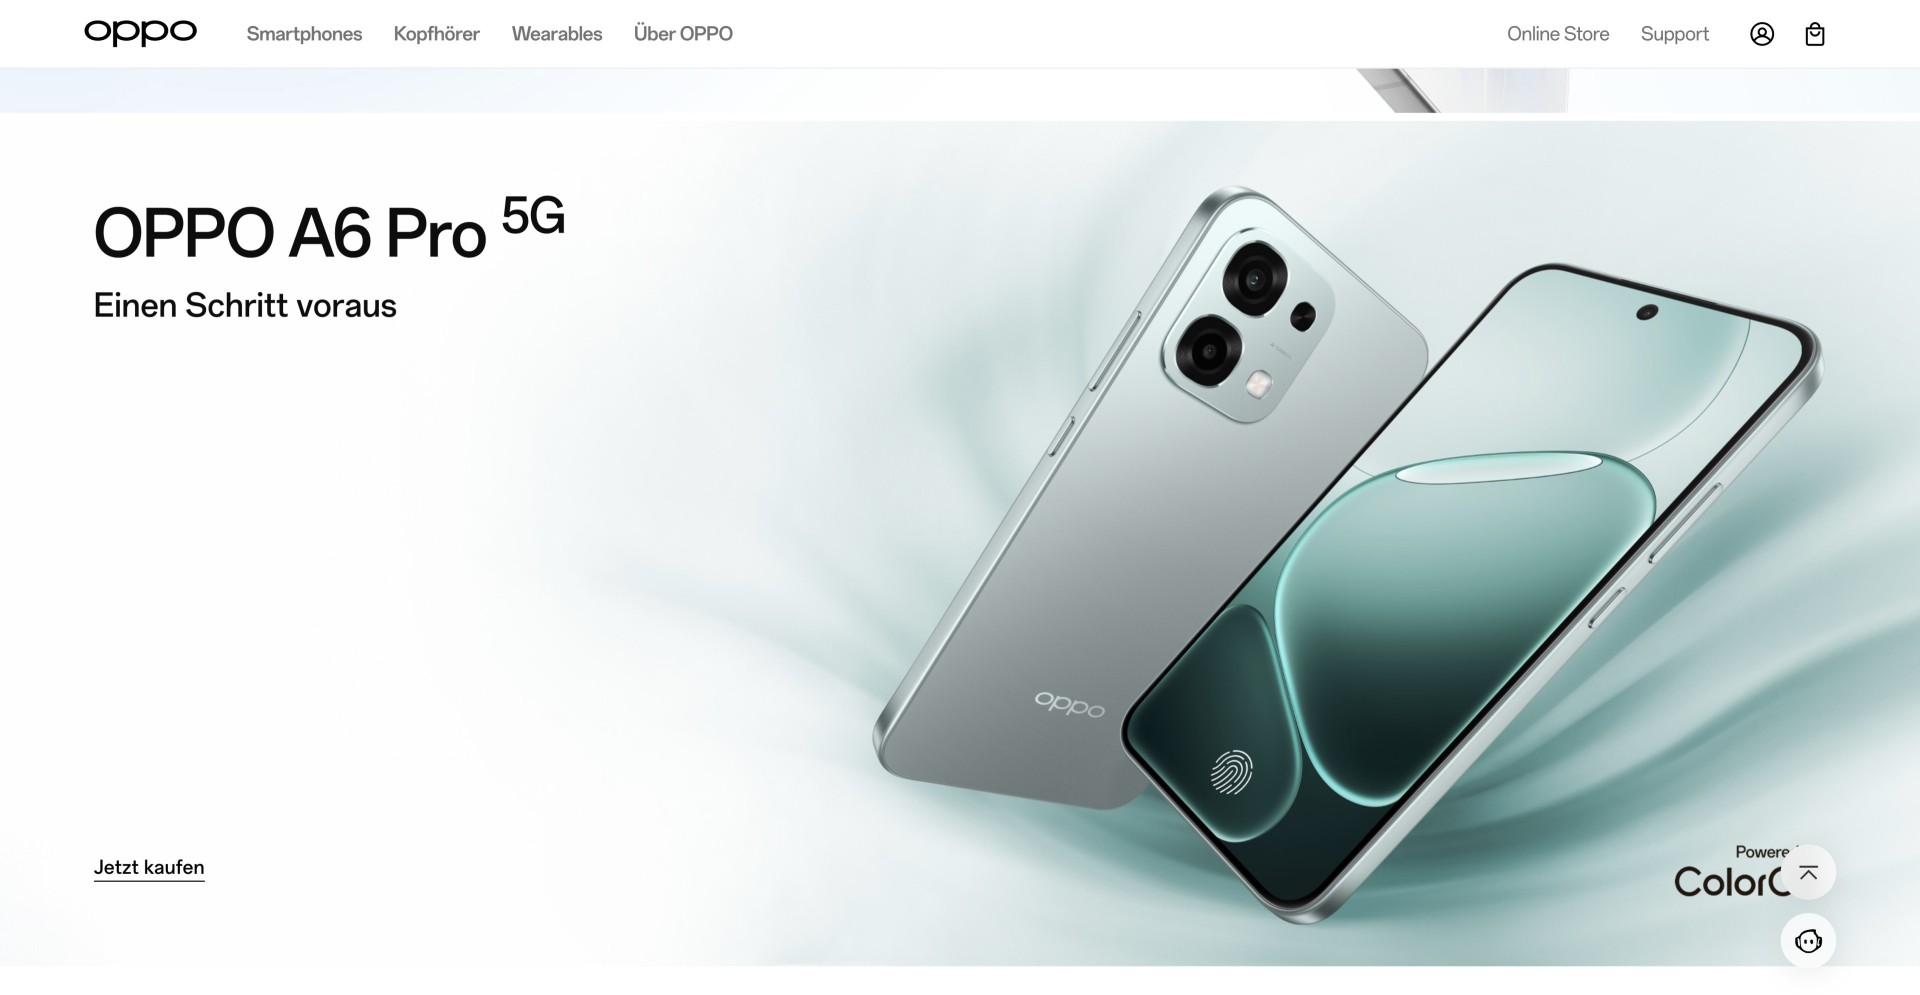1920x995 pixels.
Task: Click the fingerprint icon on phone screen
Action: click(x=1231, y=771)
